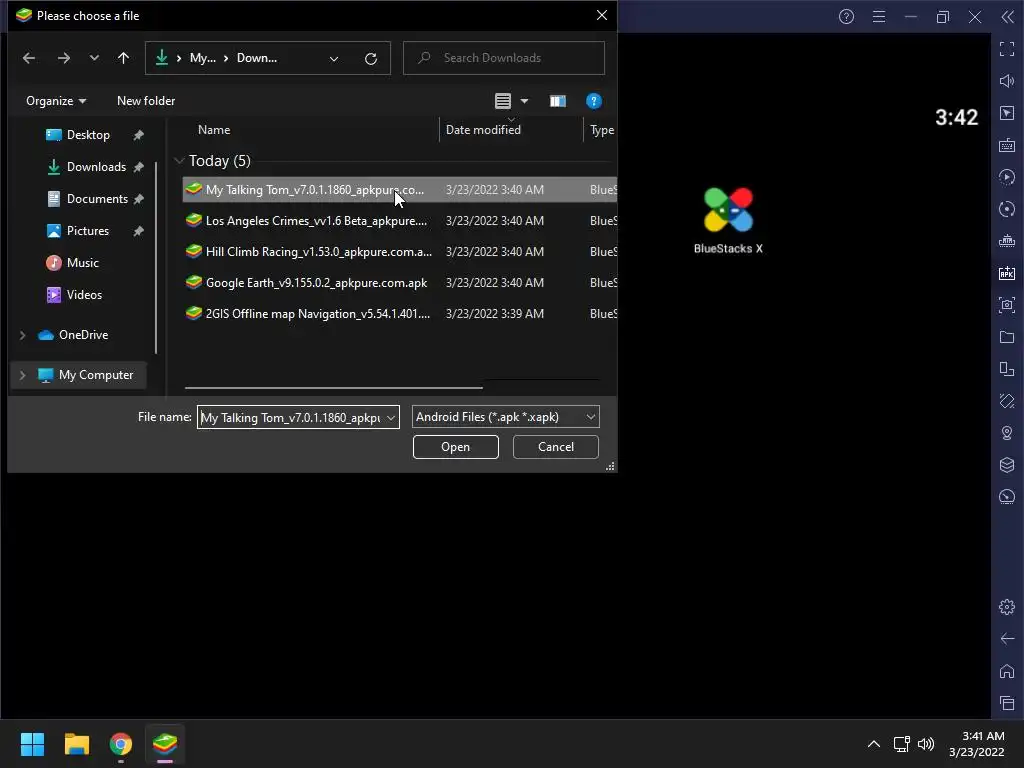Viewport: 1024px width, 768px height.
Task: Open the keyboard controls icon in BlueStacks sidebar
Action: pos(1006,145)
